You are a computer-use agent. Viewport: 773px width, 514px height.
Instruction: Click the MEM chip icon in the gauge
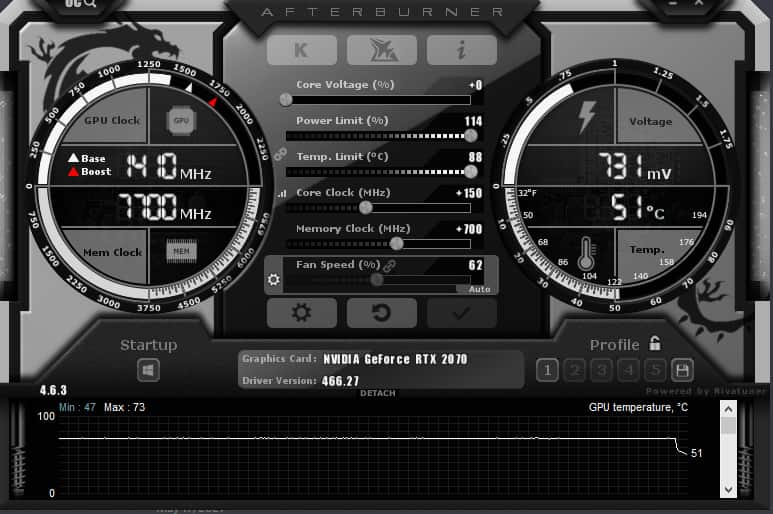(x=181, y=251)
